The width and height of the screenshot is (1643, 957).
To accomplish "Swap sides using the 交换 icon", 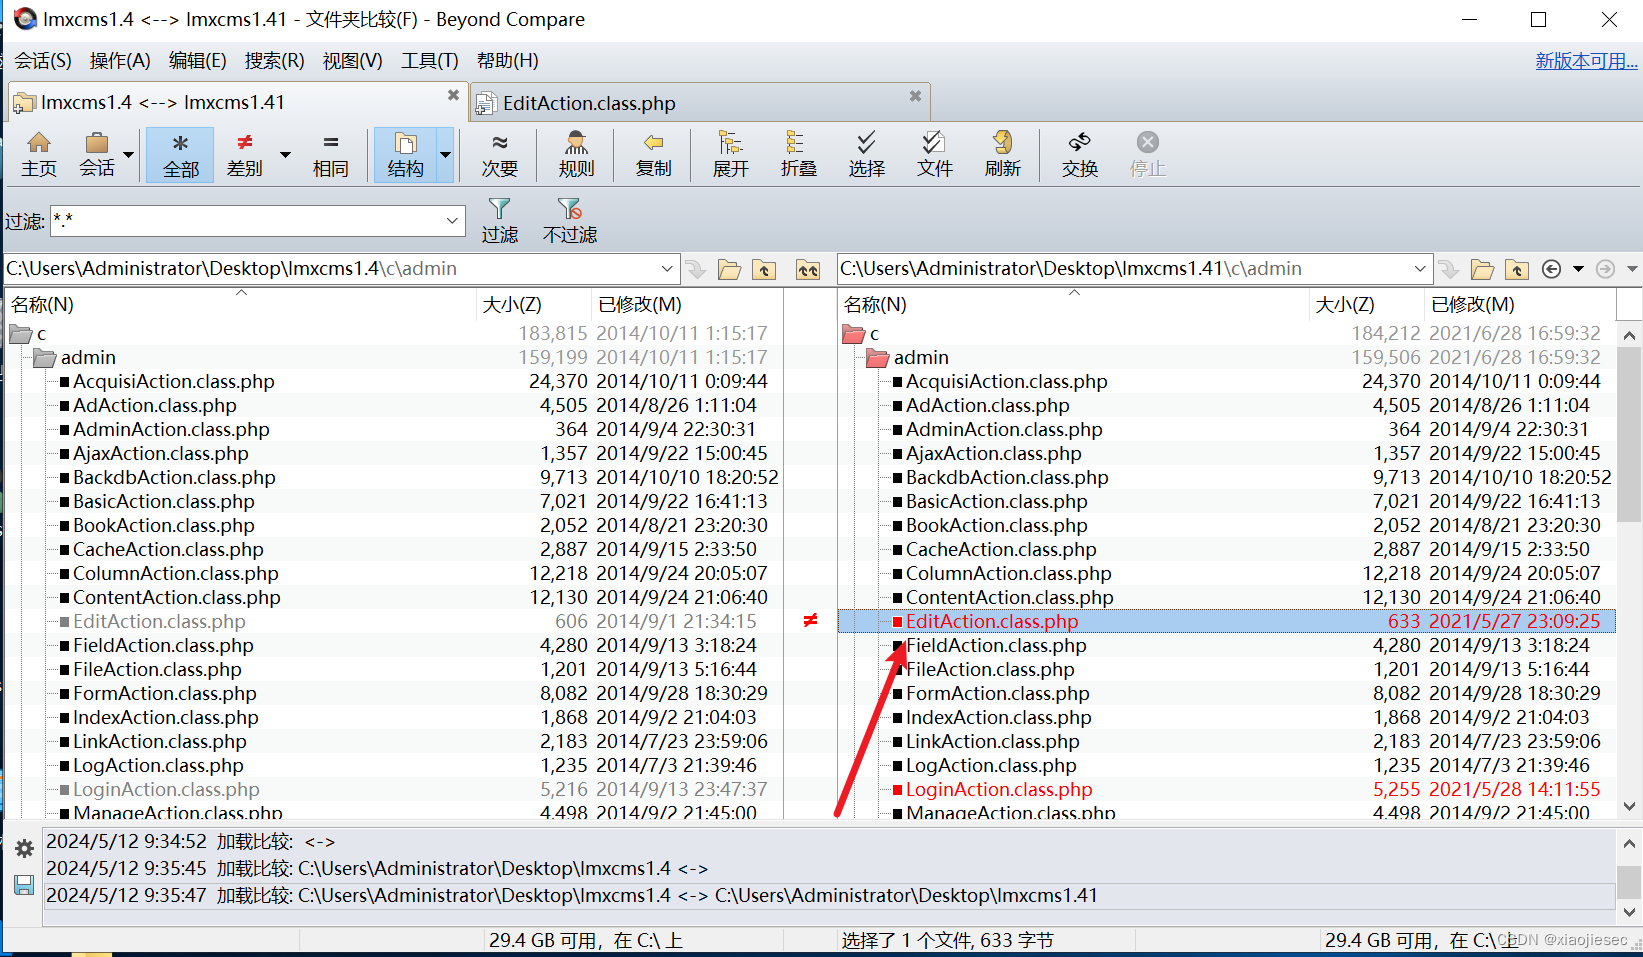I will (x=1079, y=154).
